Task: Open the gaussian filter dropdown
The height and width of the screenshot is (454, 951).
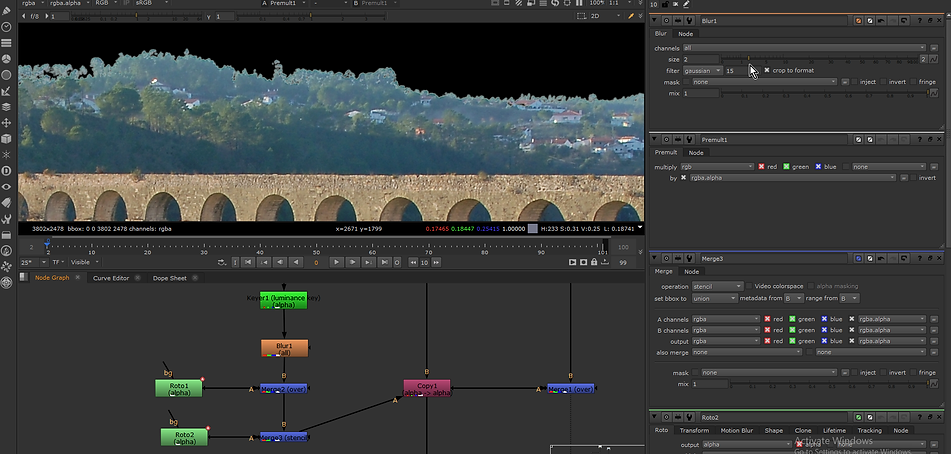Action: (x=702, y=70)
